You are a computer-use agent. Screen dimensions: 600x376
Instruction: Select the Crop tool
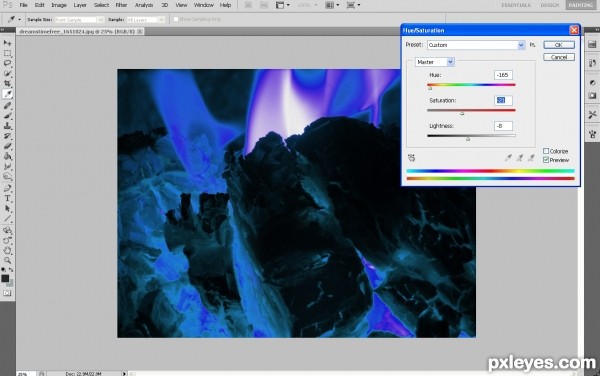point(7,83)
